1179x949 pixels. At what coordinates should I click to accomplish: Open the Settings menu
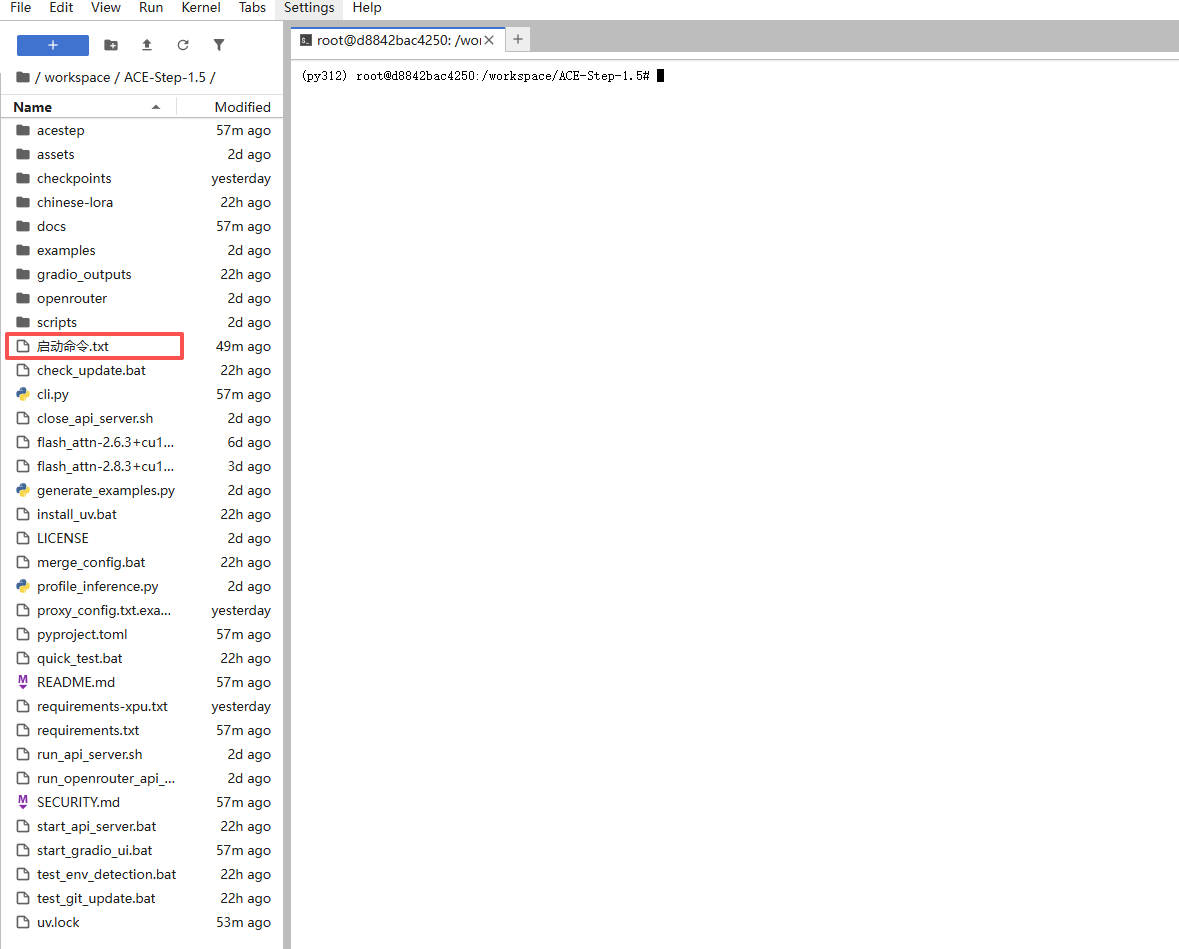point(309,8)
